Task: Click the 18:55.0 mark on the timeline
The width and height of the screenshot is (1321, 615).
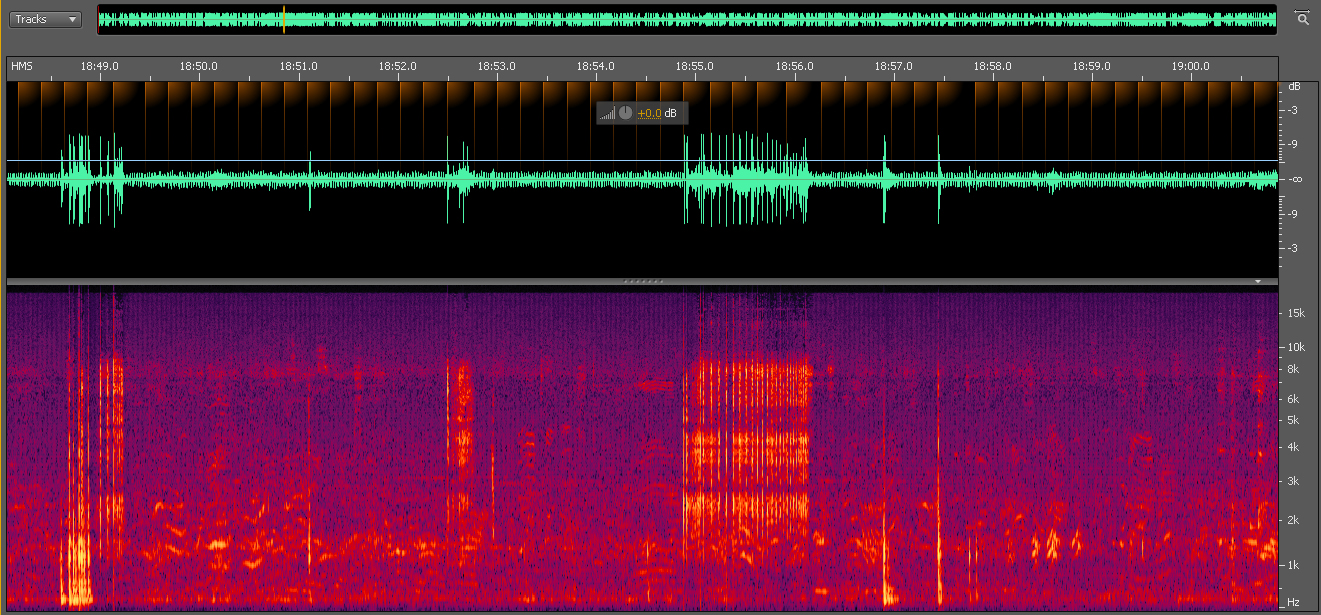Action: [694, 66]
